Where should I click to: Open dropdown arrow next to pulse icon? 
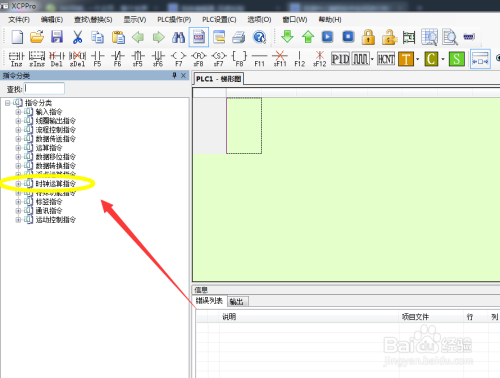pos(372,59)
